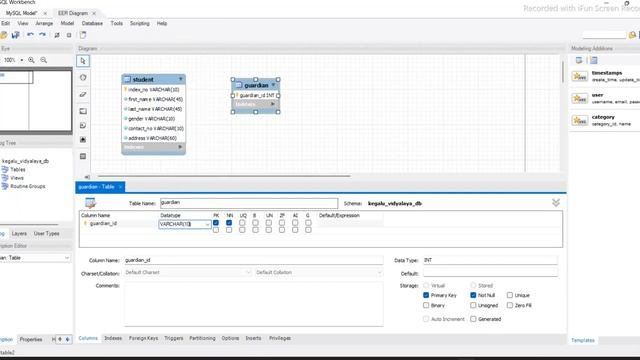The height and width of the screenshot is (360, 640).
Task: Click the redo toolbar icon
Action: pos(42,35)
